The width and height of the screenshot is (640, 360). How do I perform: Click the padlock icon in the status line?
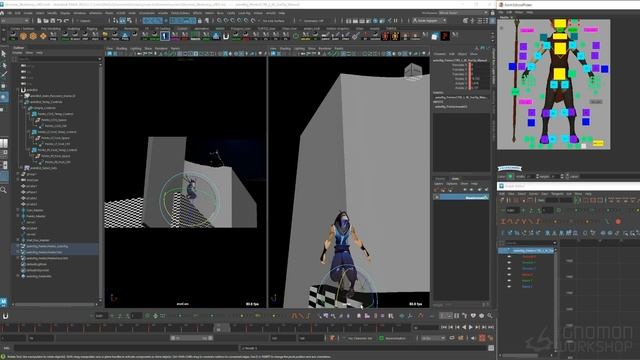click(200, 20)
